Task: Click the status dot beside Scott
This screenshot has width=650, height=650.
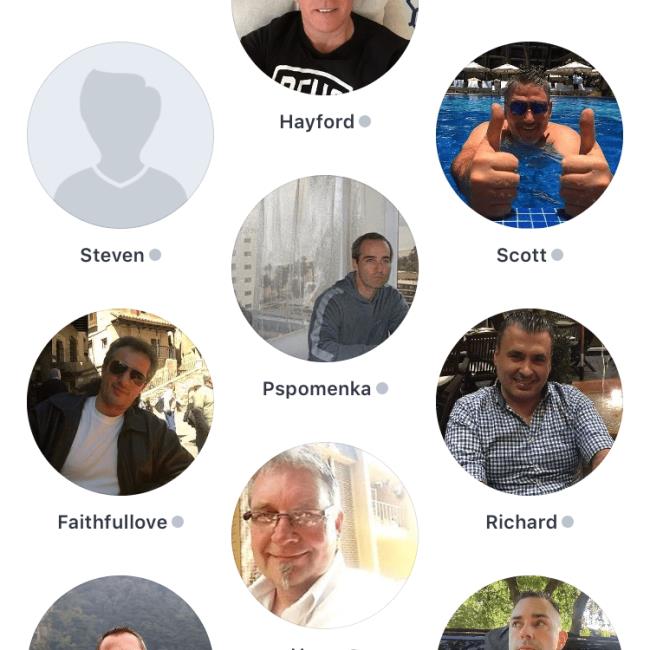Action: click(557, 255)
